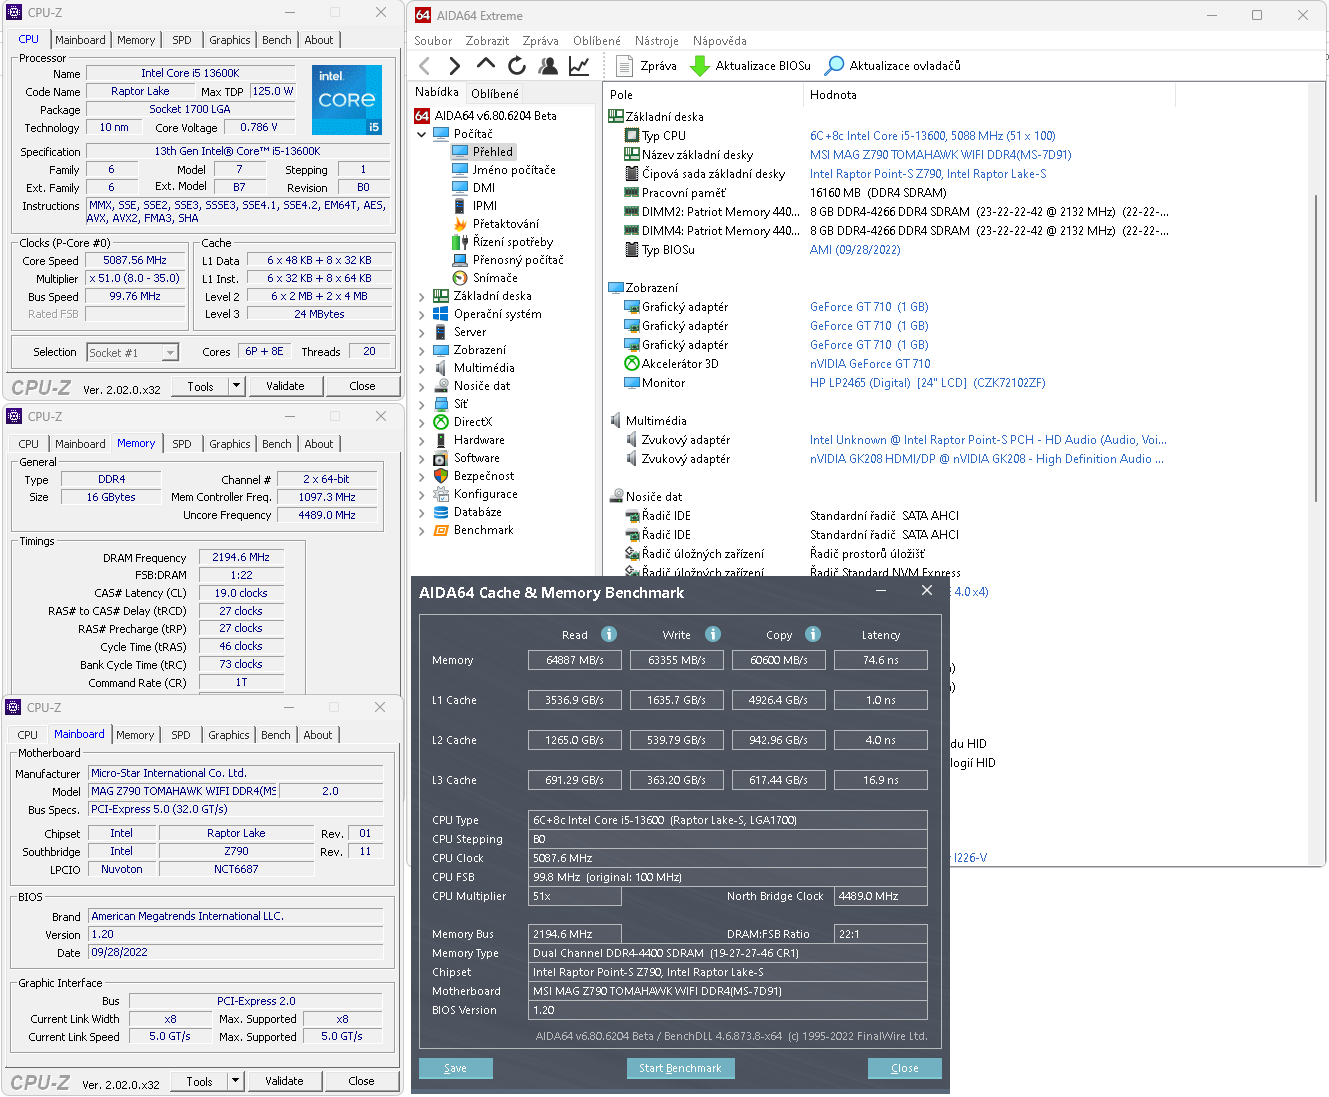This screenshot has width=1329, height=1097.
Task: Expand the Multimédia tree node
Action: (x=422, y=368)
